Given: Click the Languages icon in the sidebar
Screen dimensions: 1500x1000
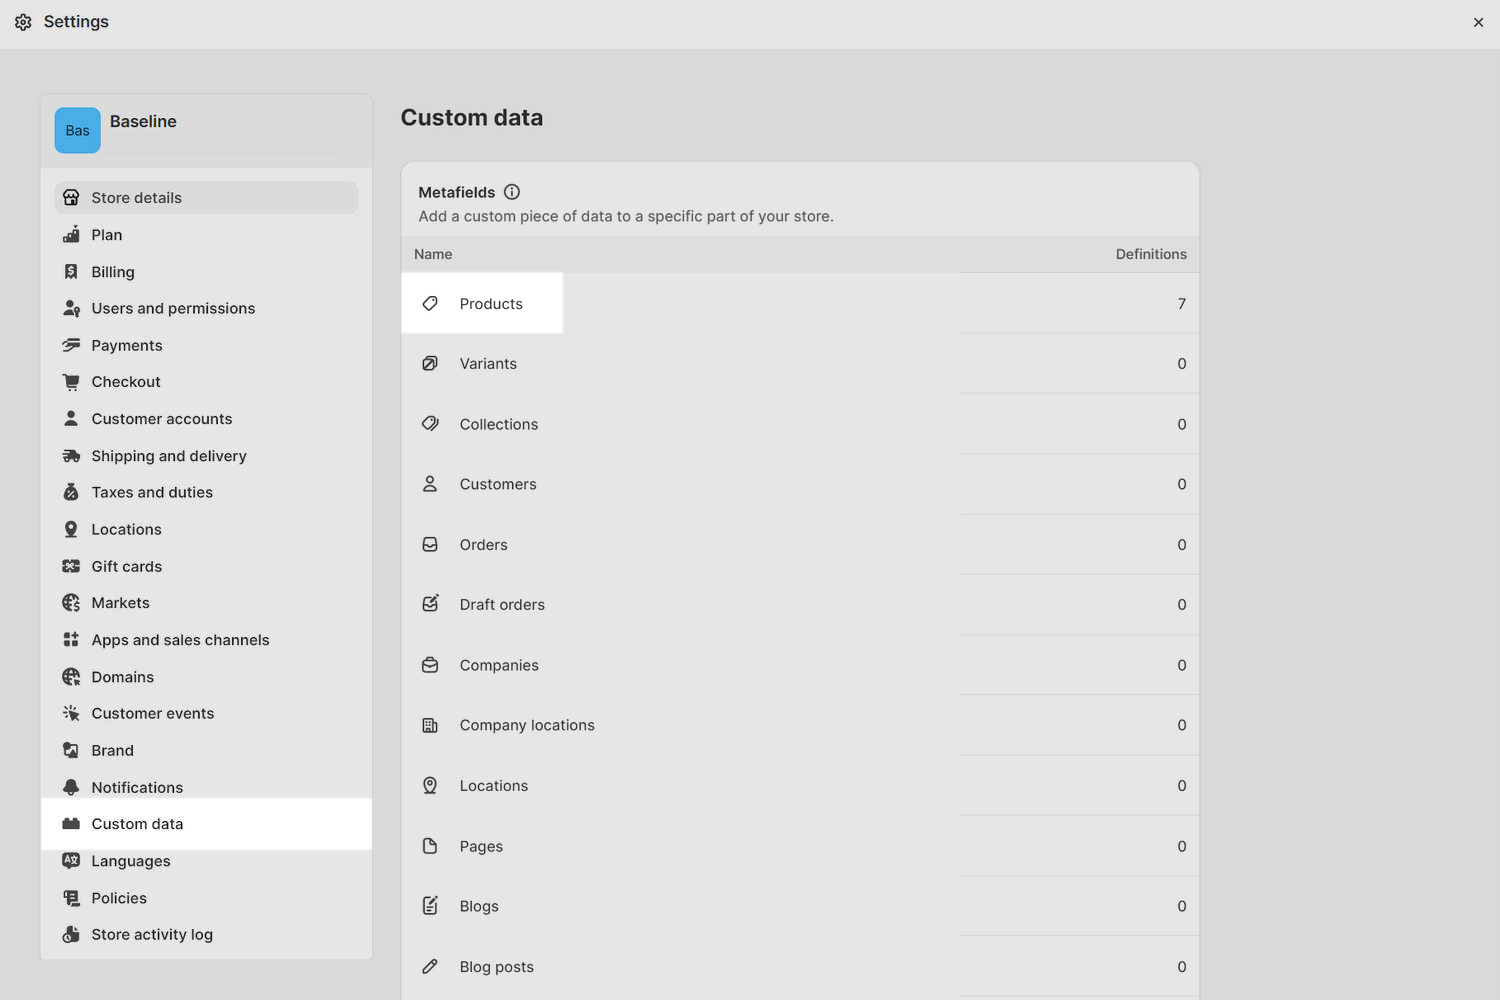Looking at the screenshot, I should [x=71, y=861].
